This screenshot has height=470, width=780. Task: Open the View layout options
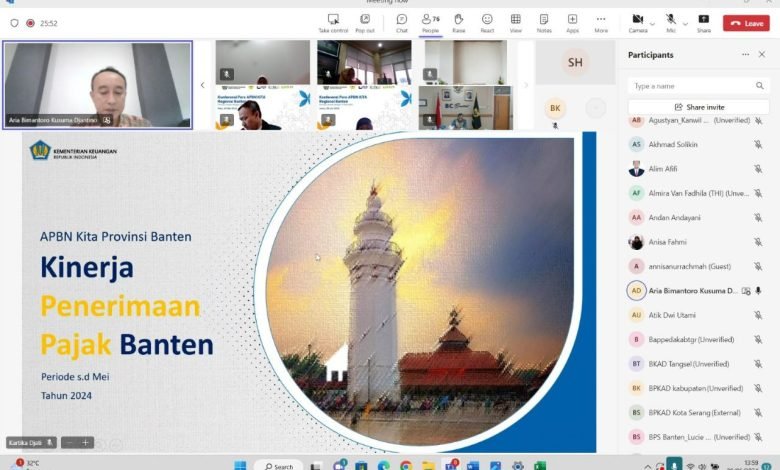pyautogui.click(x=515, y=22)
